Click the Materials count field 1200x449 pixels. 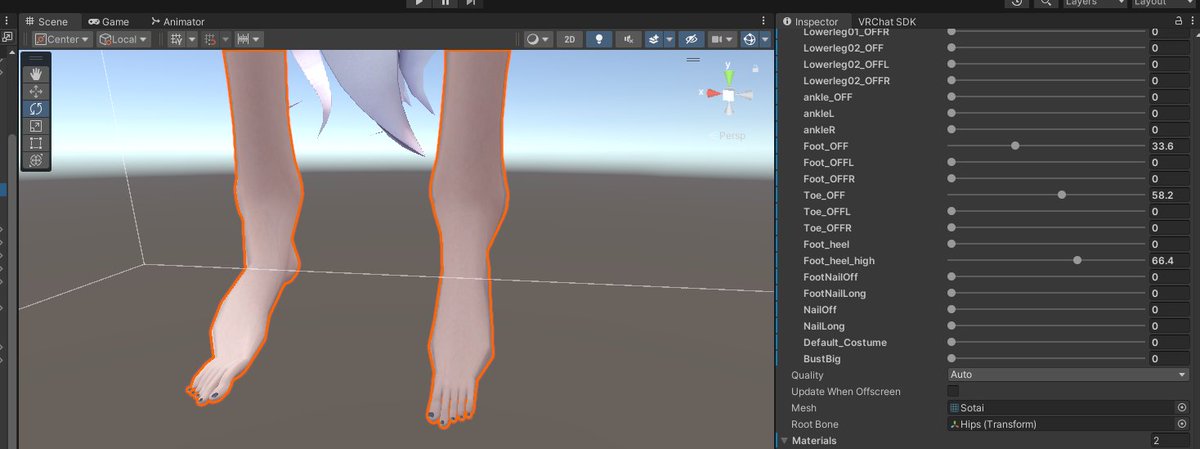[x=1169, y=440]
